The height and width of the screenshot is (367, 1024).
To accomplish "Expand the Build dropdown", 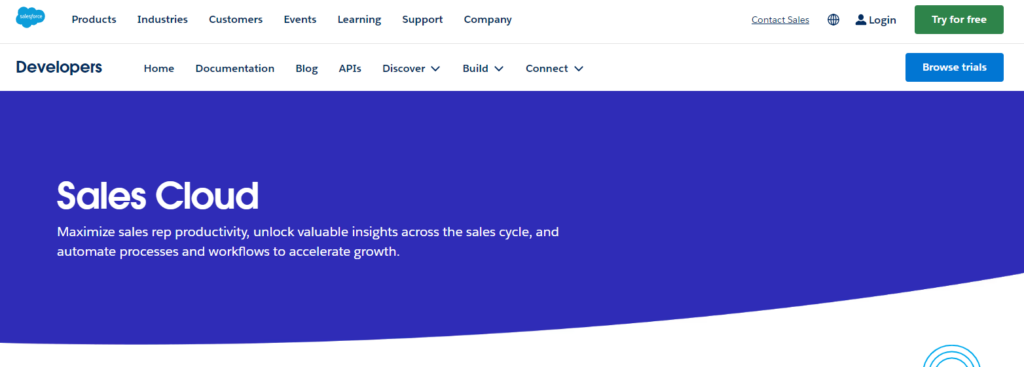I will click(x=483, y=69).
